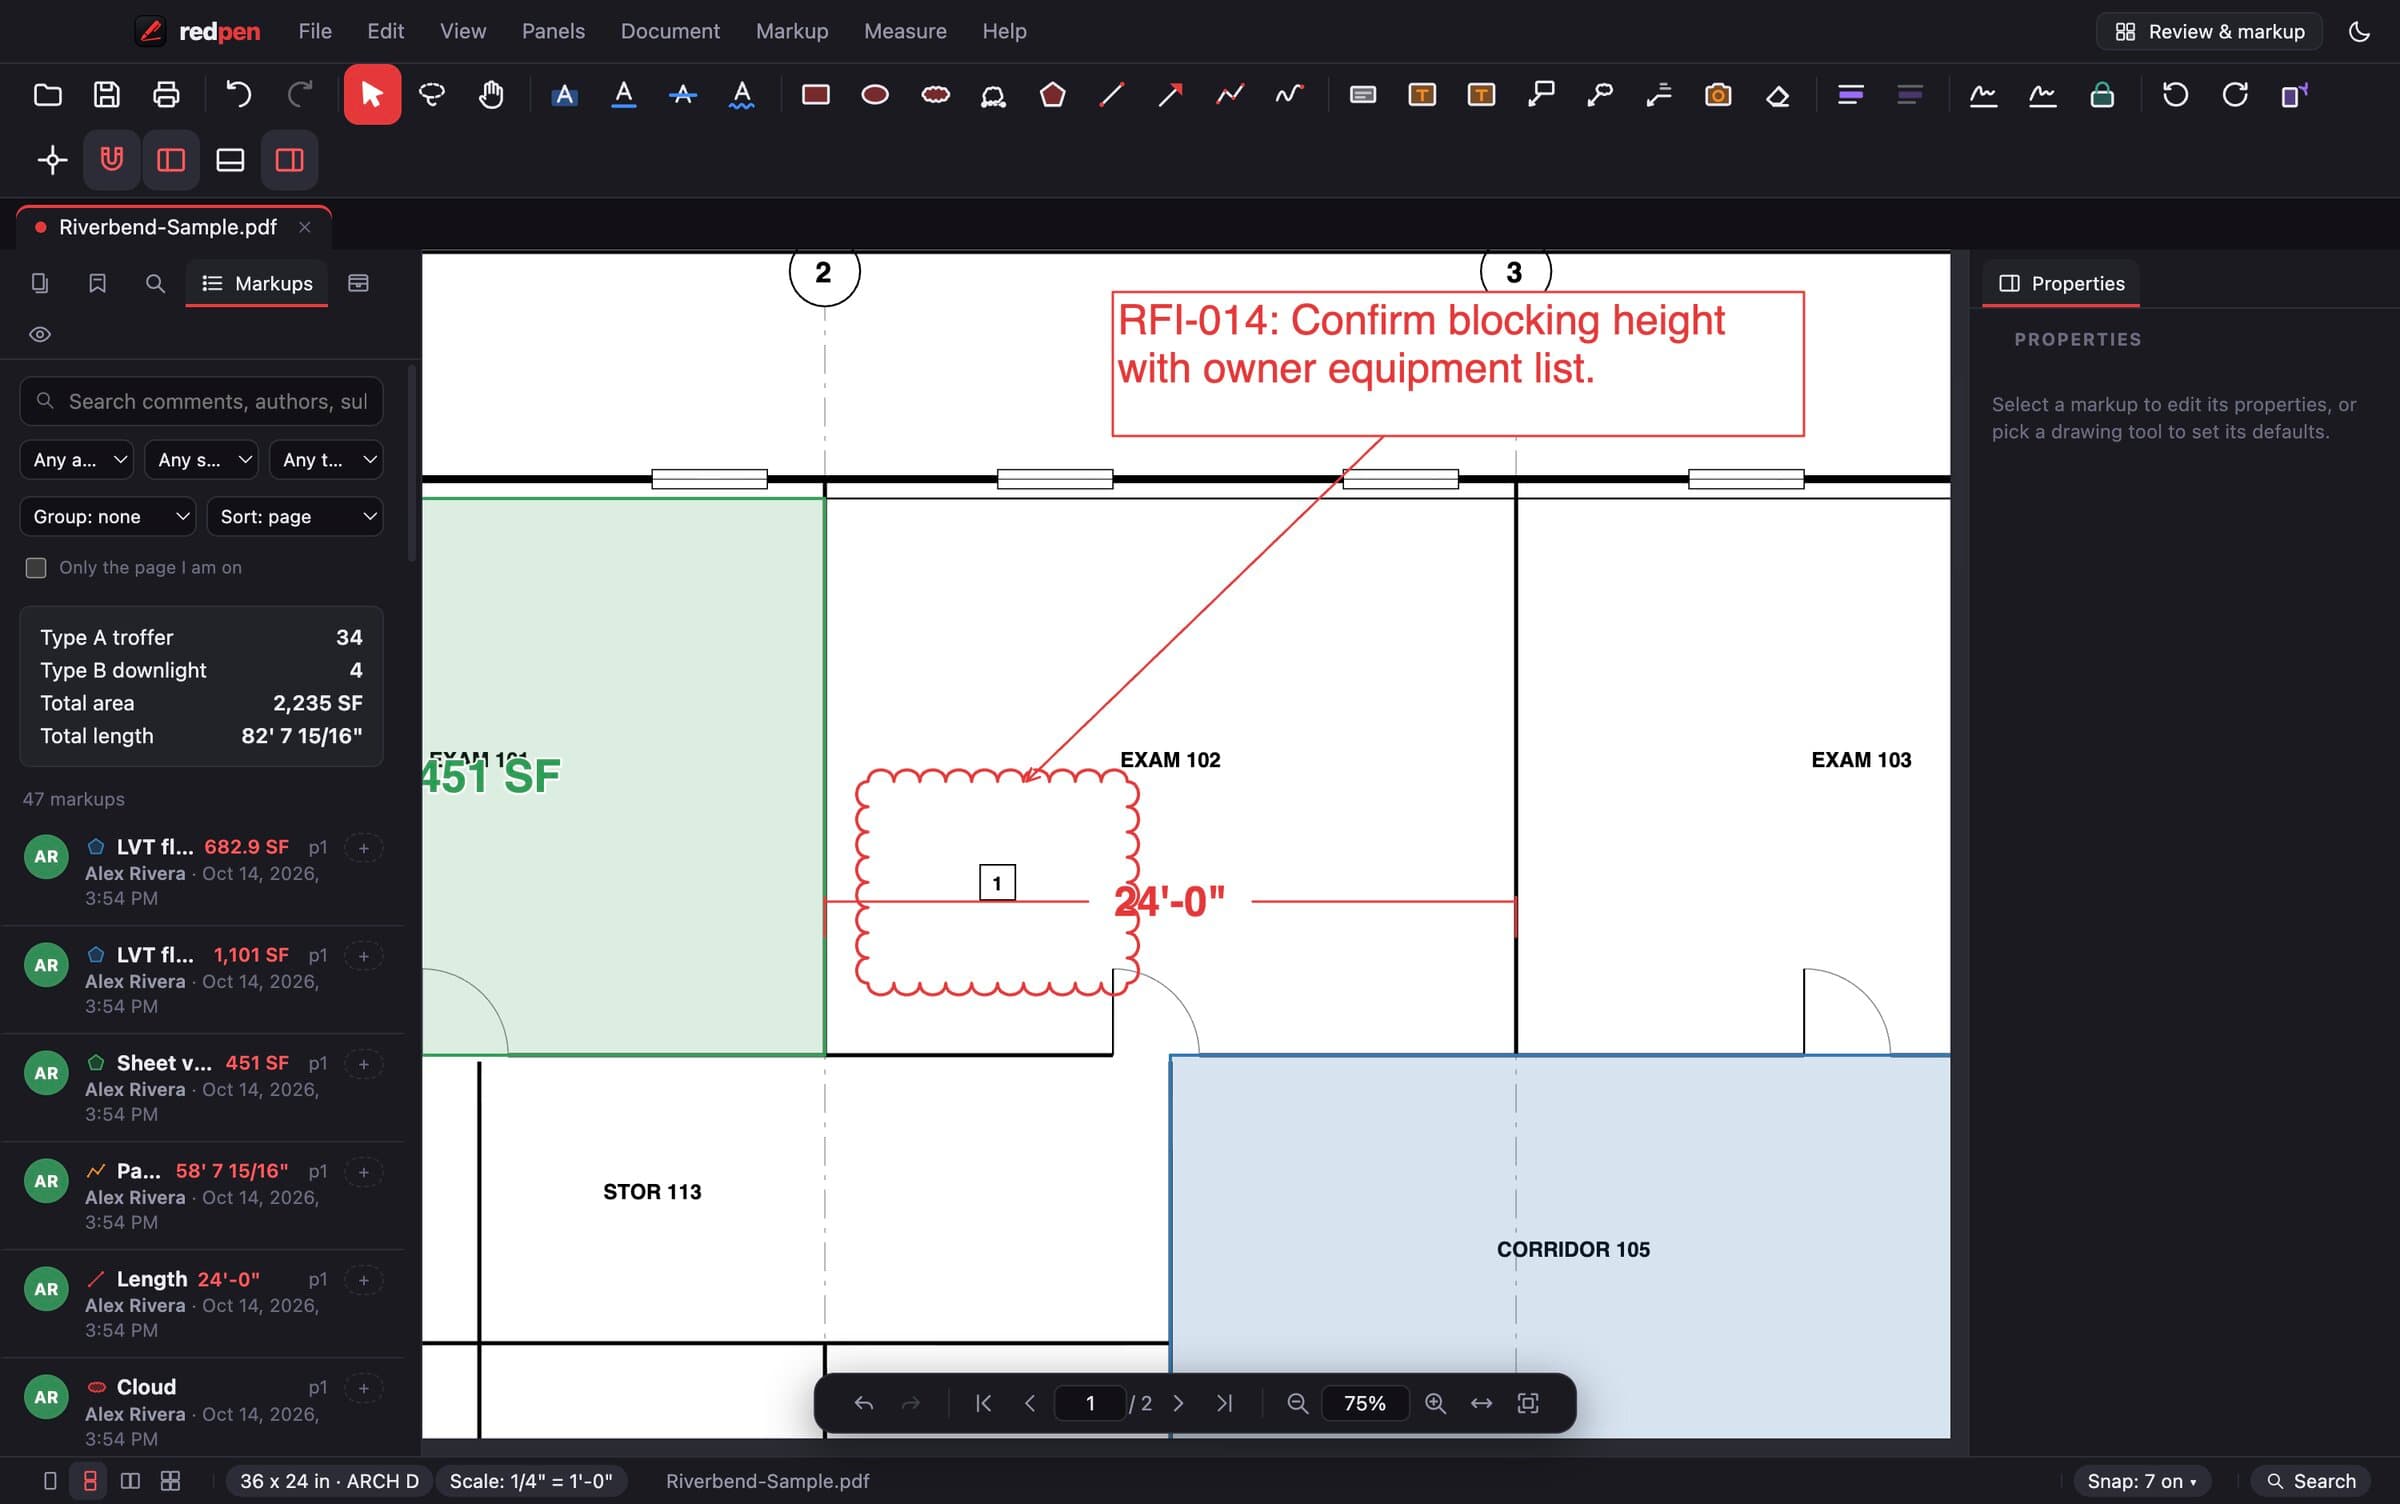2400x1504 pixels.
Task: Check Only the page I am on
Action: pyautogui.click(x=36, y=568)
